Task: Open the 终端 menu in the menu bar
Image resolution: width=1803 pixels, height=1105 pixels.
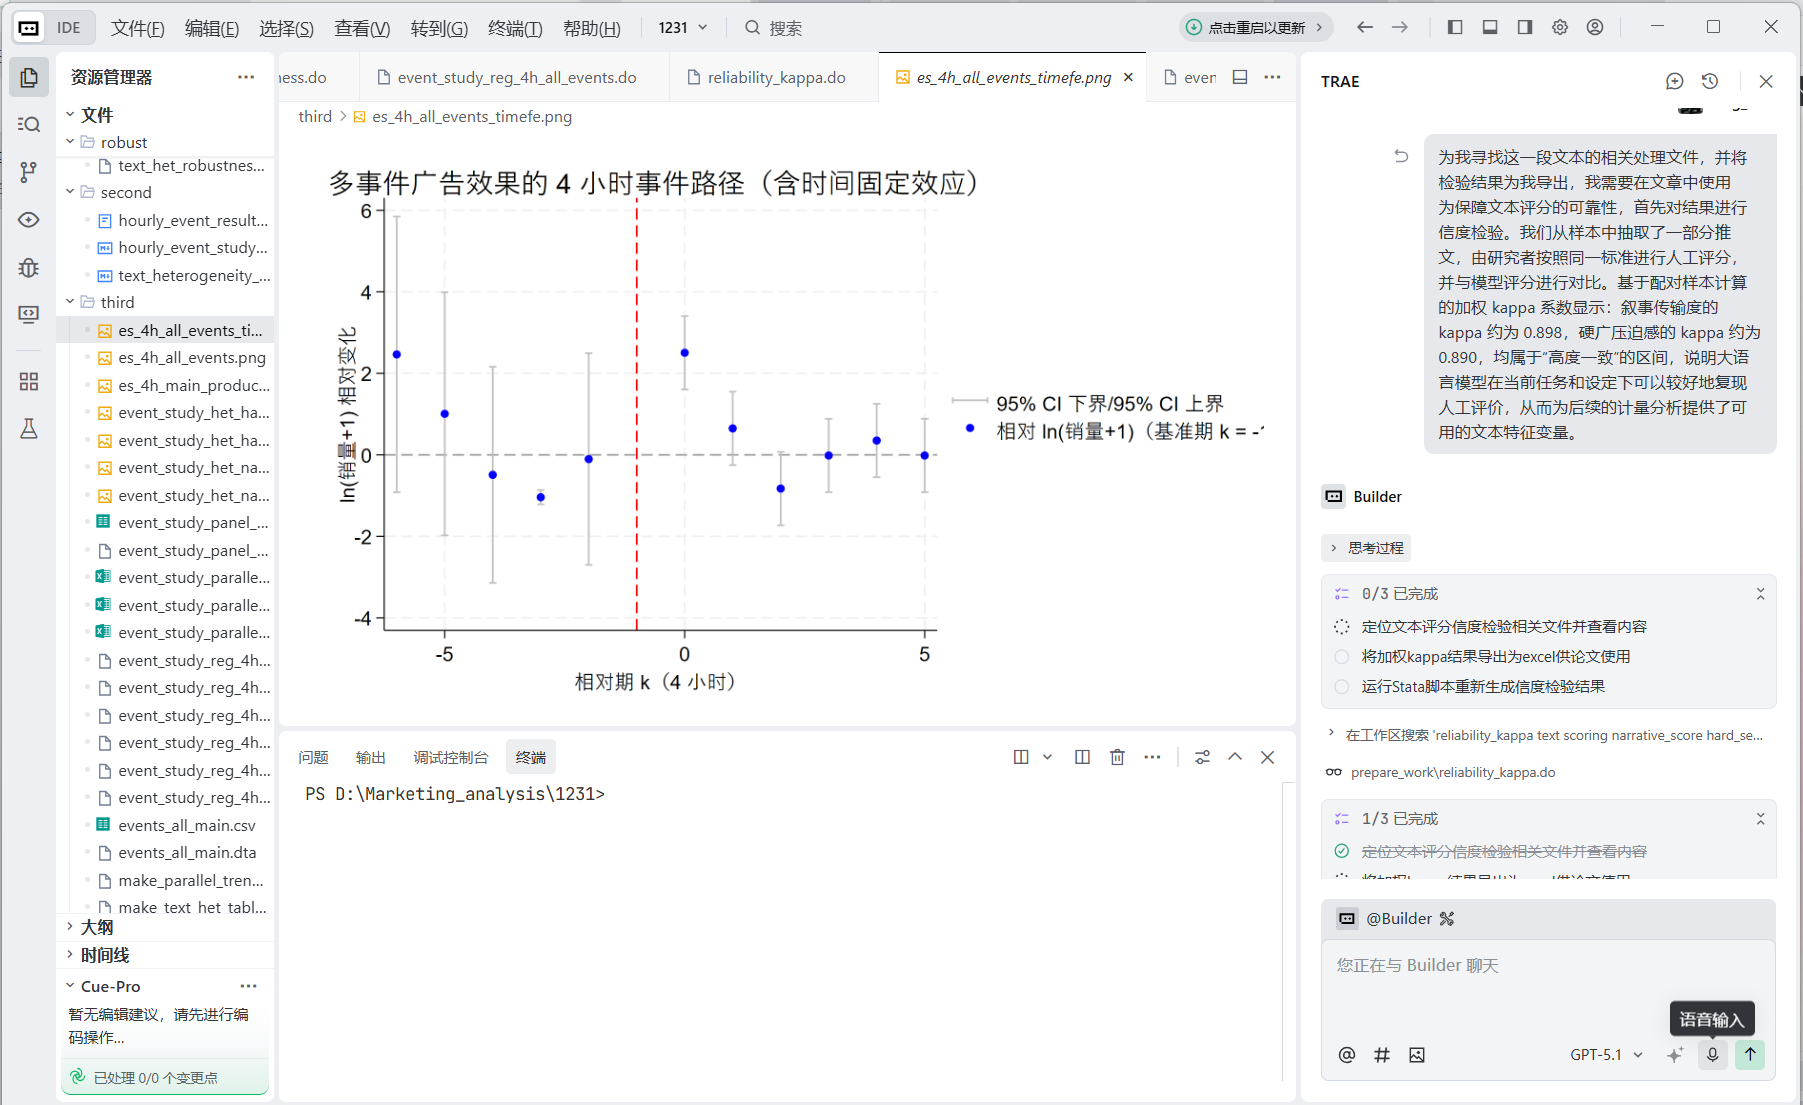Action: pos(514,28)
